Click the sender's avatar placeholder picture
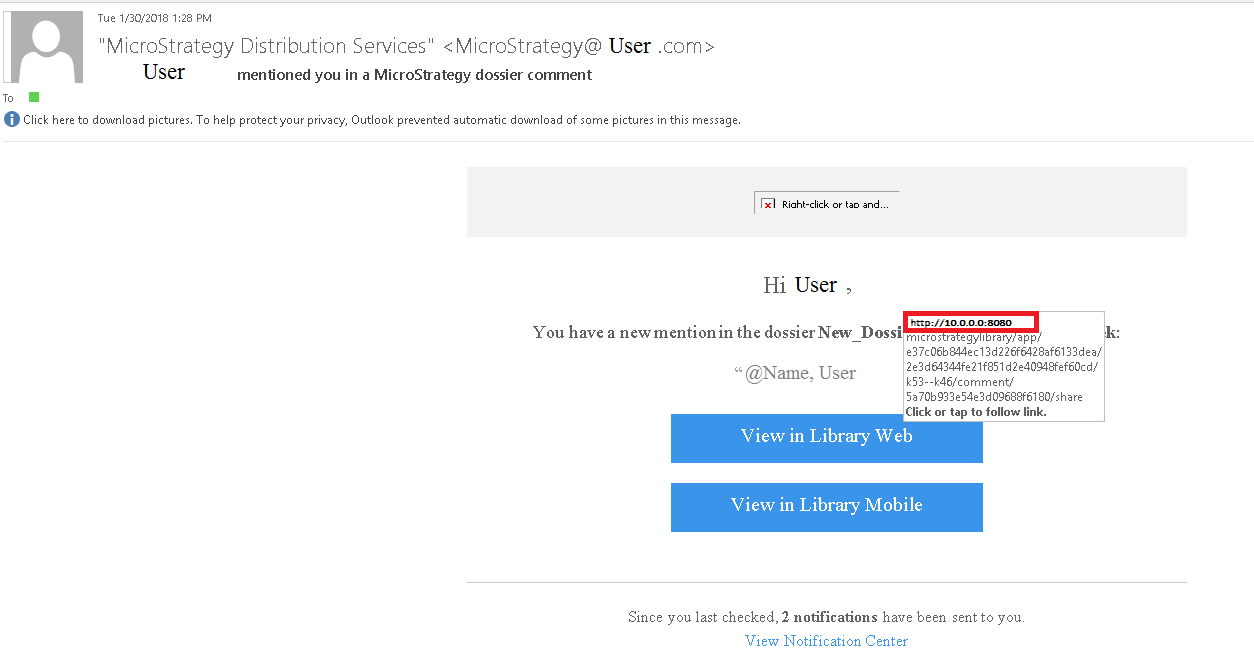Screen dimensions: 1254x655 pyautogui.click(x=46, y=47)
